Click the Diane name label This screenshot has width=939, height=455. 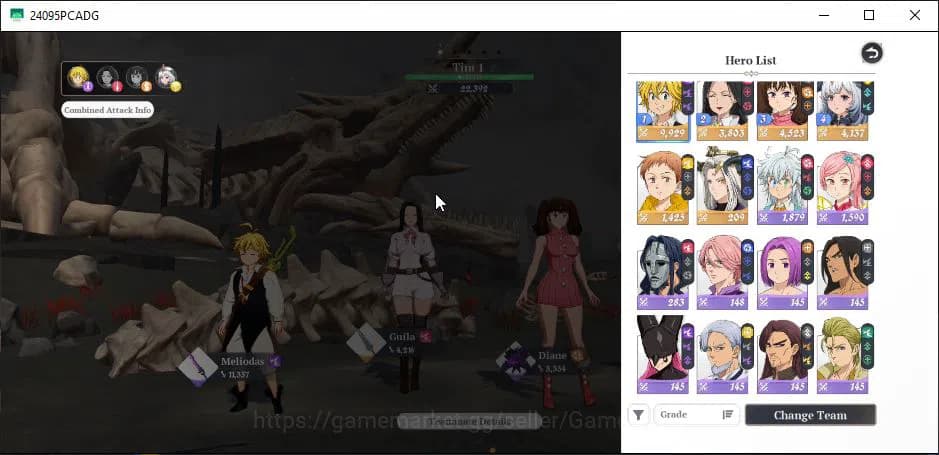[x=552, y=355]
